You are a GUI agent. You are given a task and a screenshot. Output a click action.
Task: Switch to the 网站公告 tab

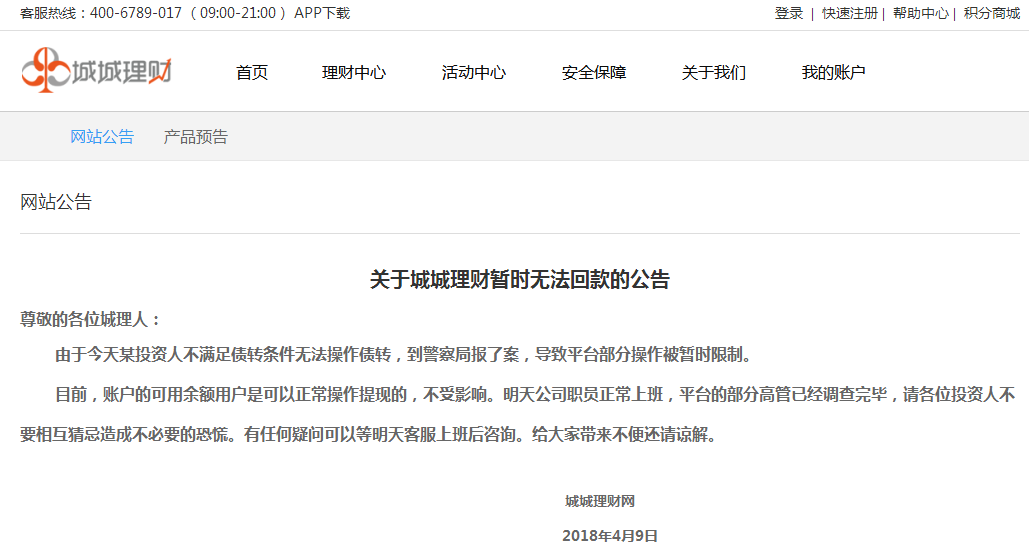tap(102, 137)
